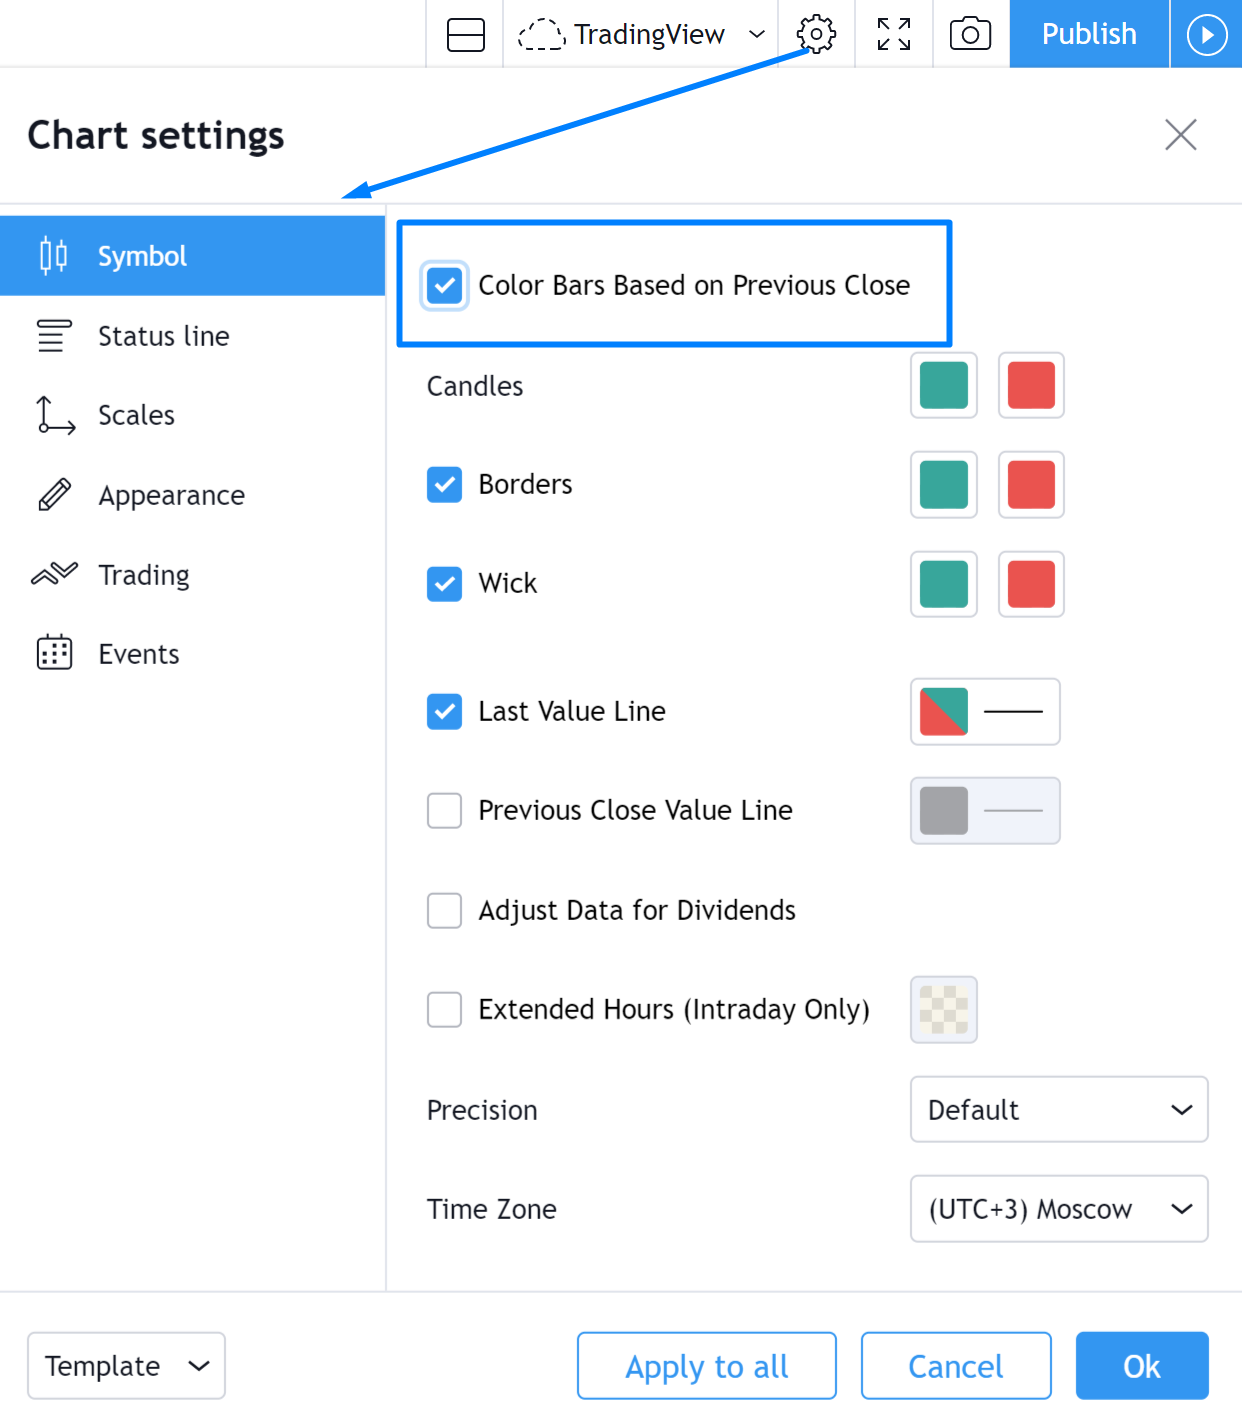Open Events settings via calendar icon
The width and height of the screenshot is (1242, 1418).
click(x=54, y=653)
